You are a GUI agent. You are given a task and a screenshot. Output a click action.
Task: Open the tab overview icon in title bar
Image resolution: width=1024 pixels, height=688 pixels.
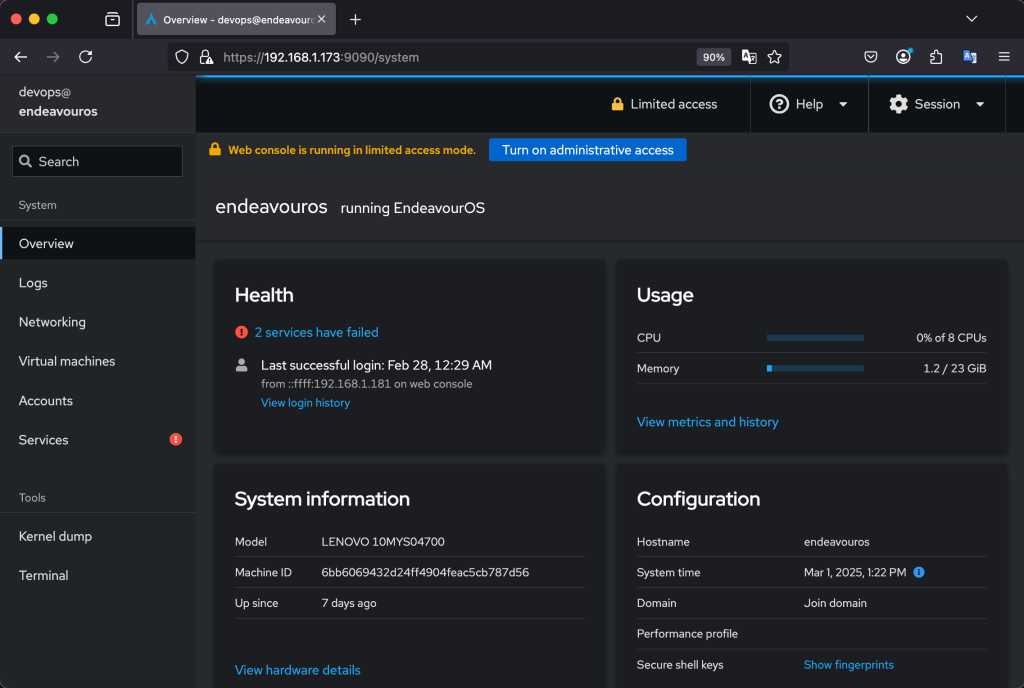click(112, 20)
